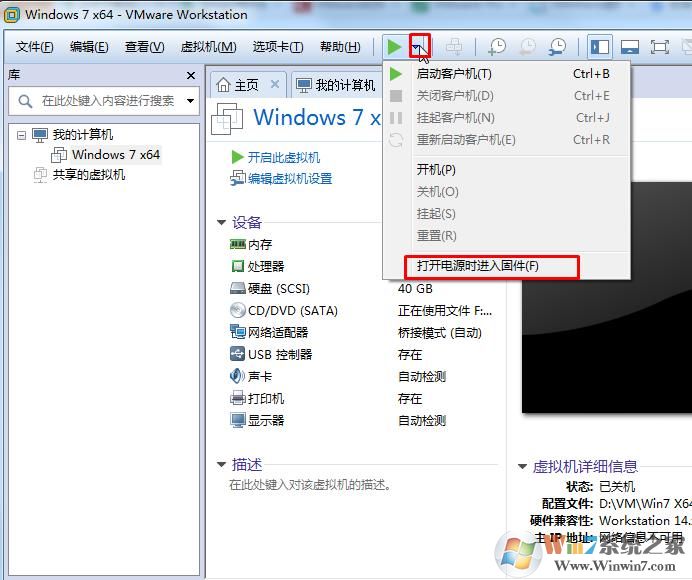Open the 查看(V) menu
The height and width of the screenshot is (580, 692).
tap(144, 47)
